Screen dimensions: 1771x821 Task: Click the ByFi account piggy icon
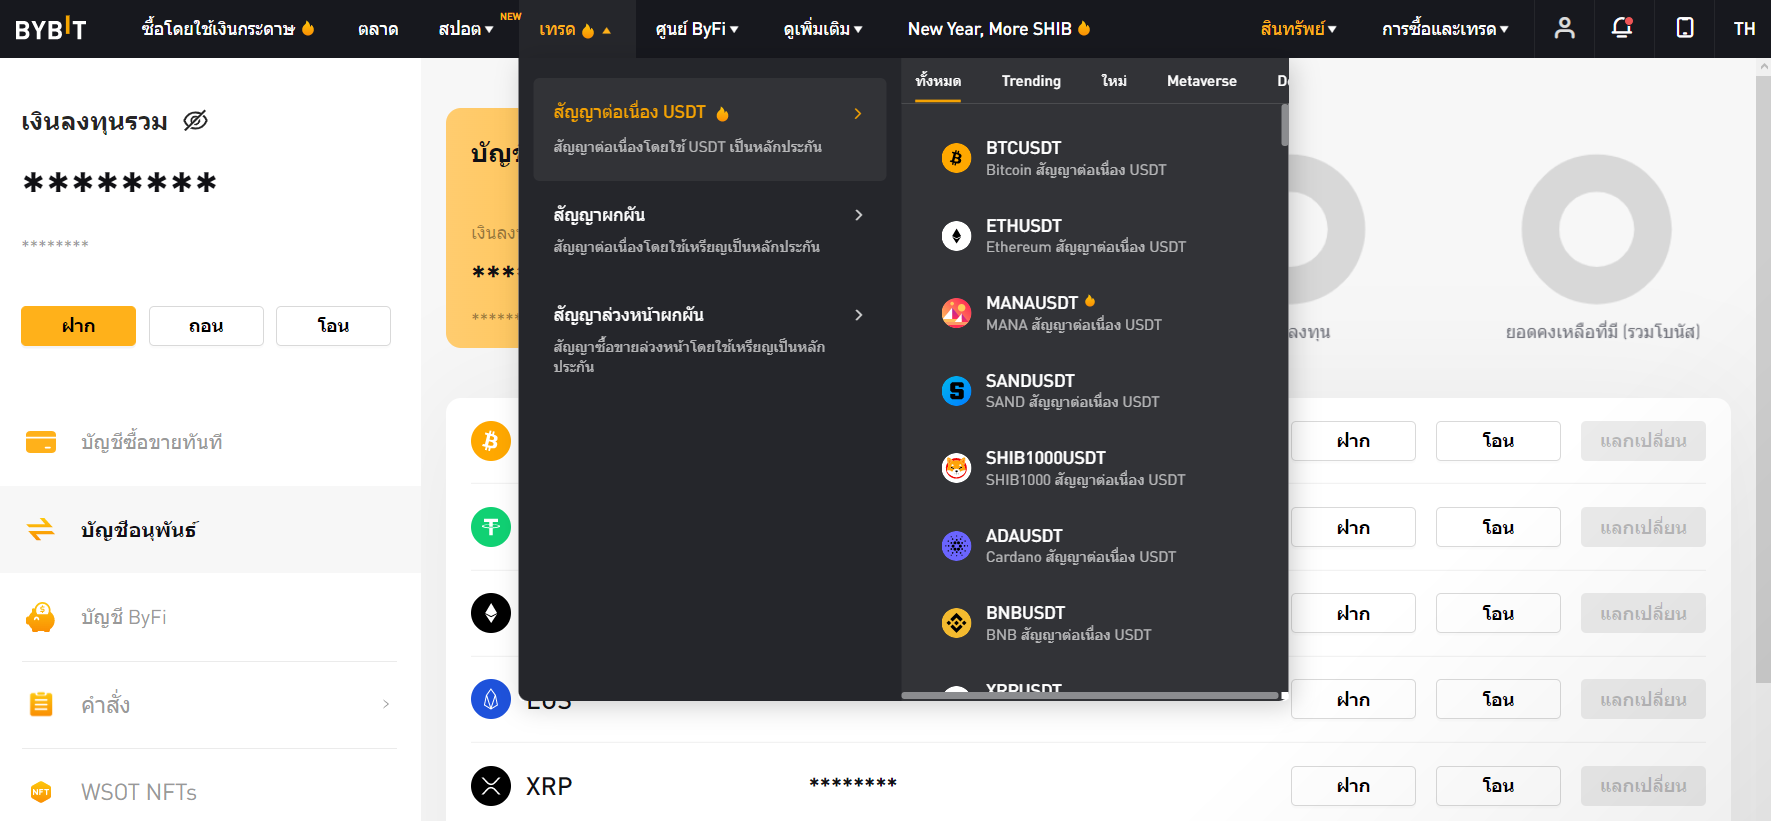[x=41, y=617]
